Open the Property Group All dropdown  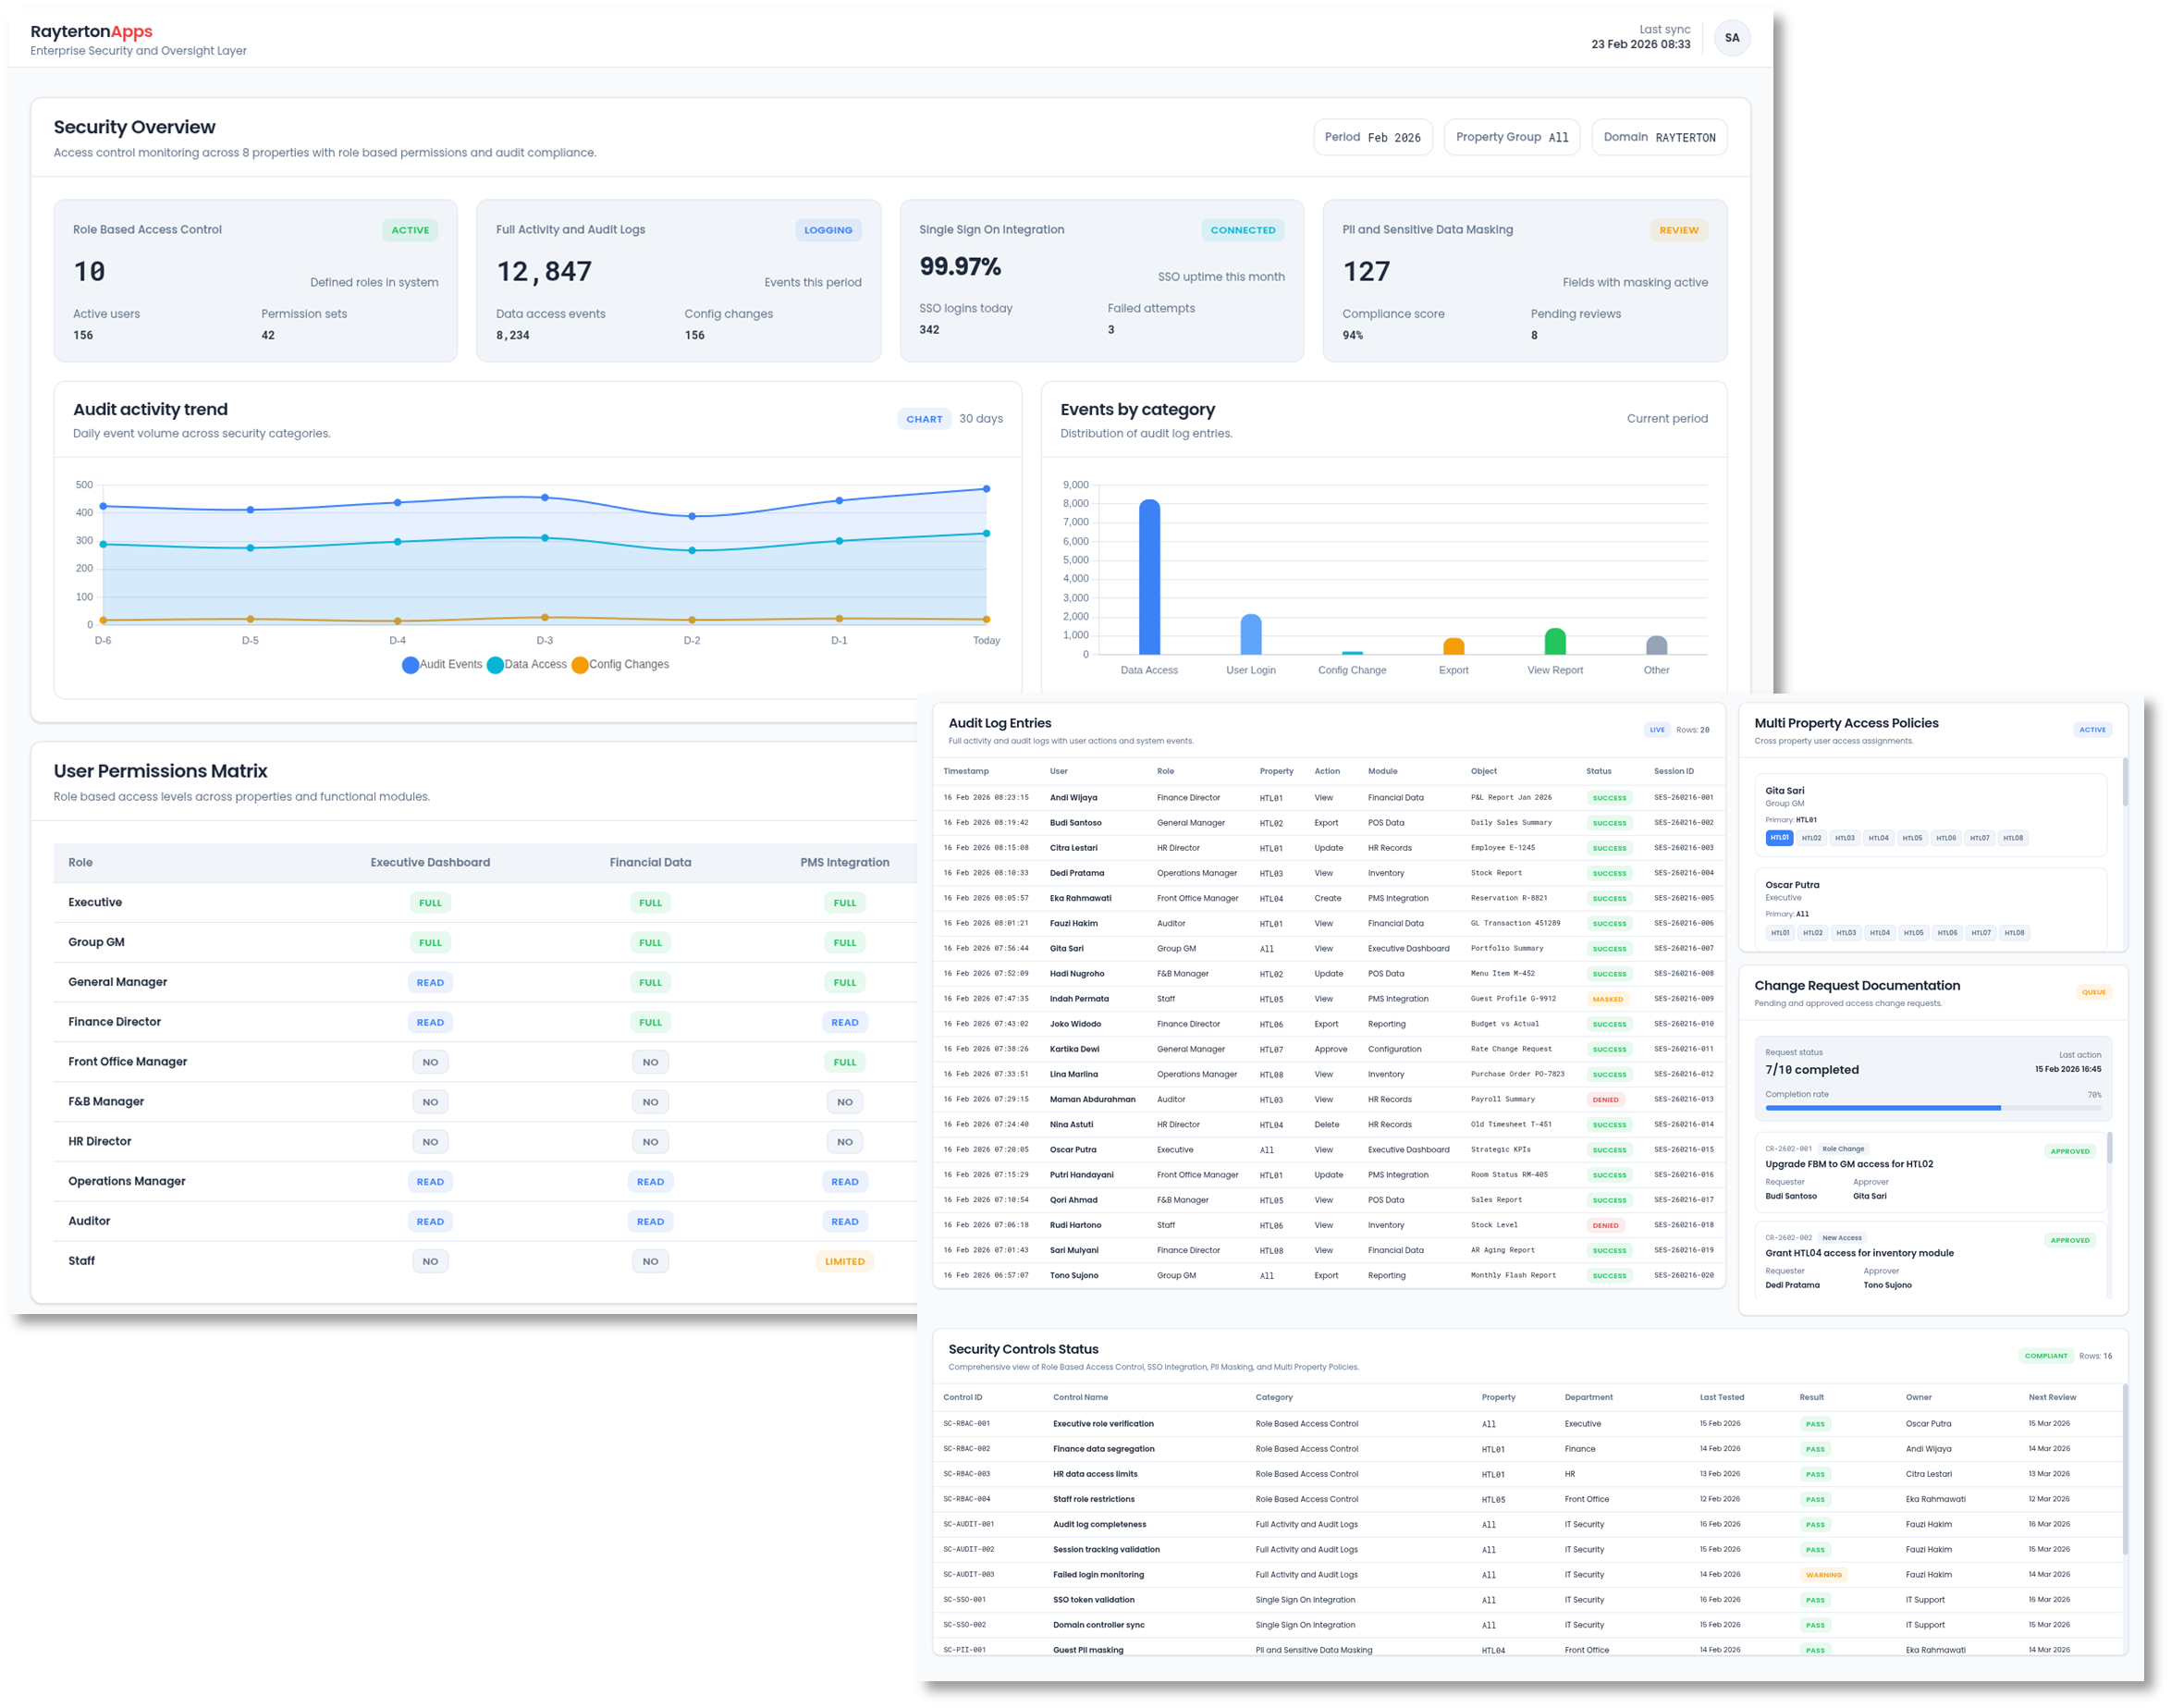tap(1512, 137)
